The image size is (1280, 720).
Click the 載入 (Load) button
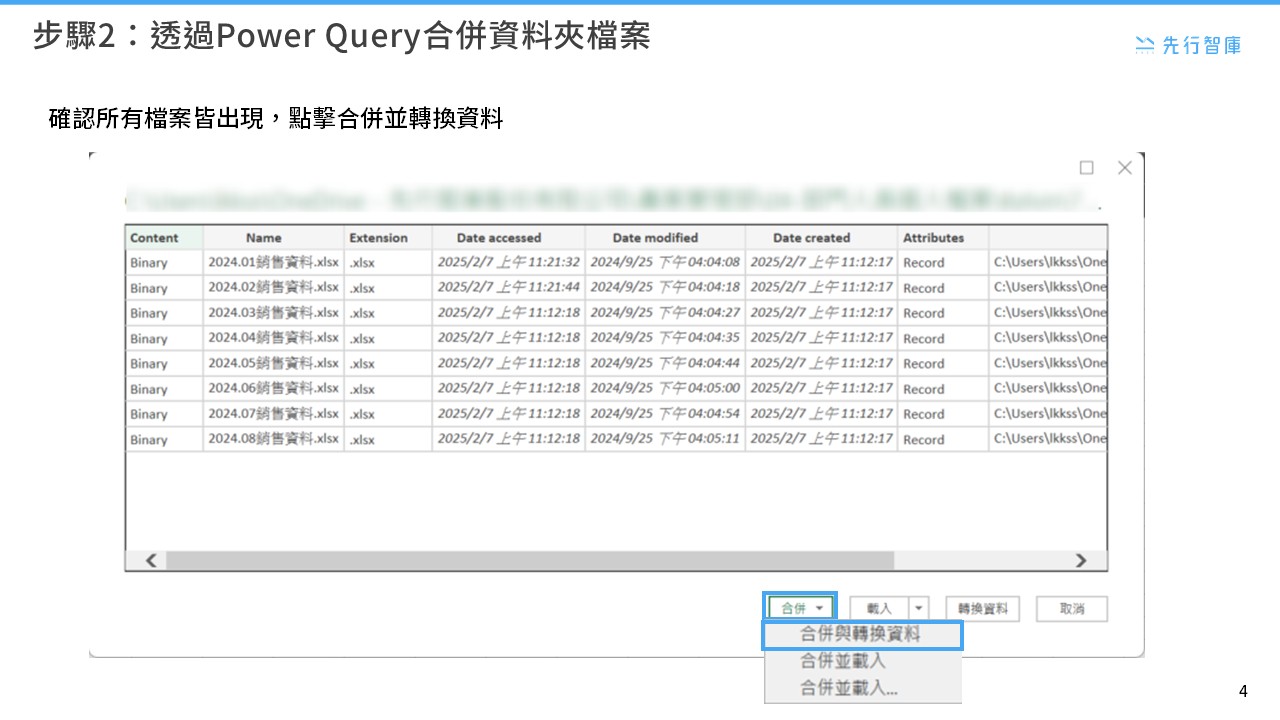point(878,607)
